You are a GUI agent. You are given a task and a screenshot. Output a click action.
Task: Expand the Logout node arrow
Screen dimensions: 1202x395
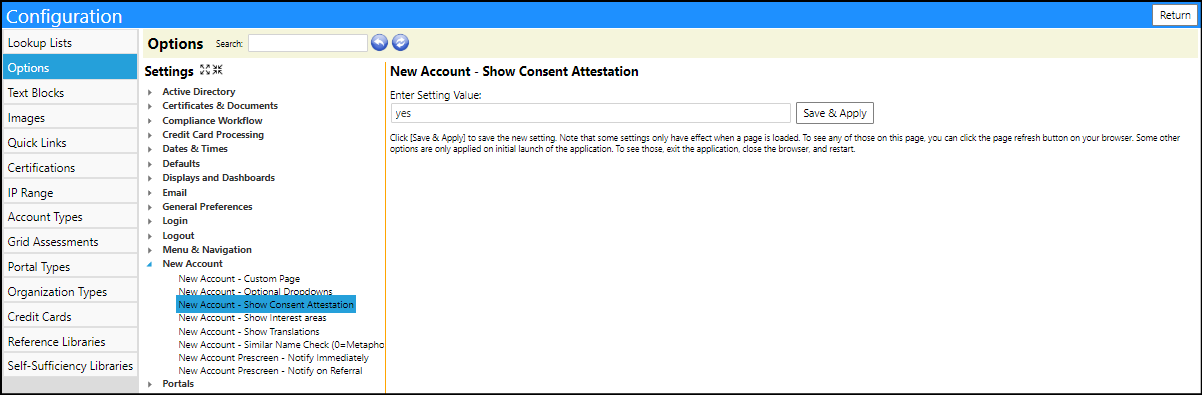click(x=150, y=236)
